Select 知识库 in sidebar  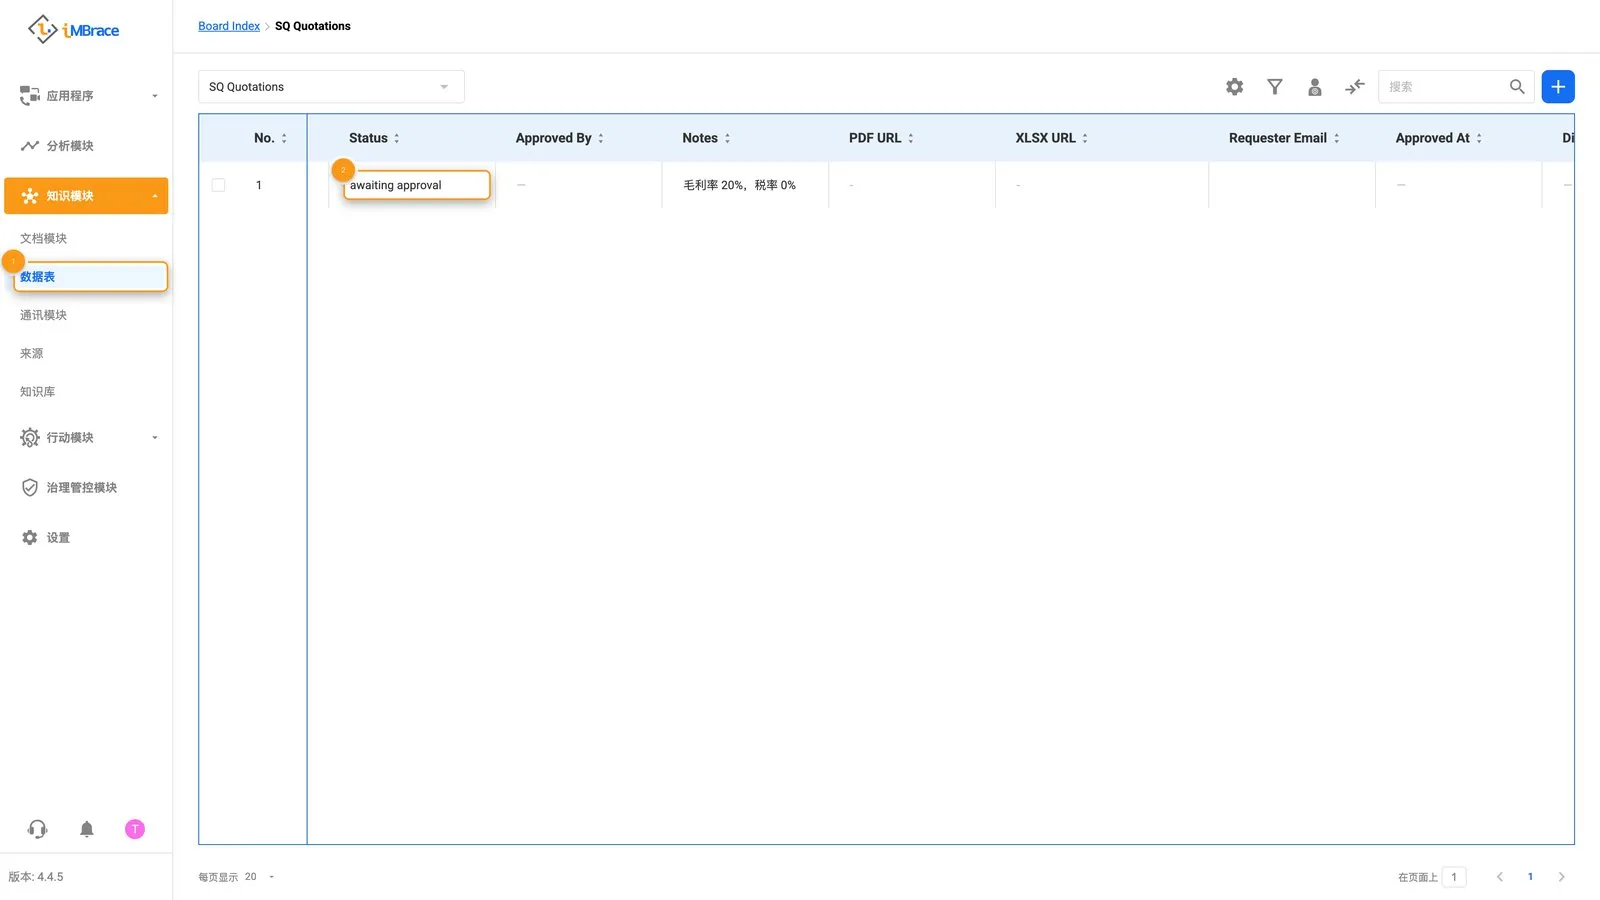[x=38, y=392]
